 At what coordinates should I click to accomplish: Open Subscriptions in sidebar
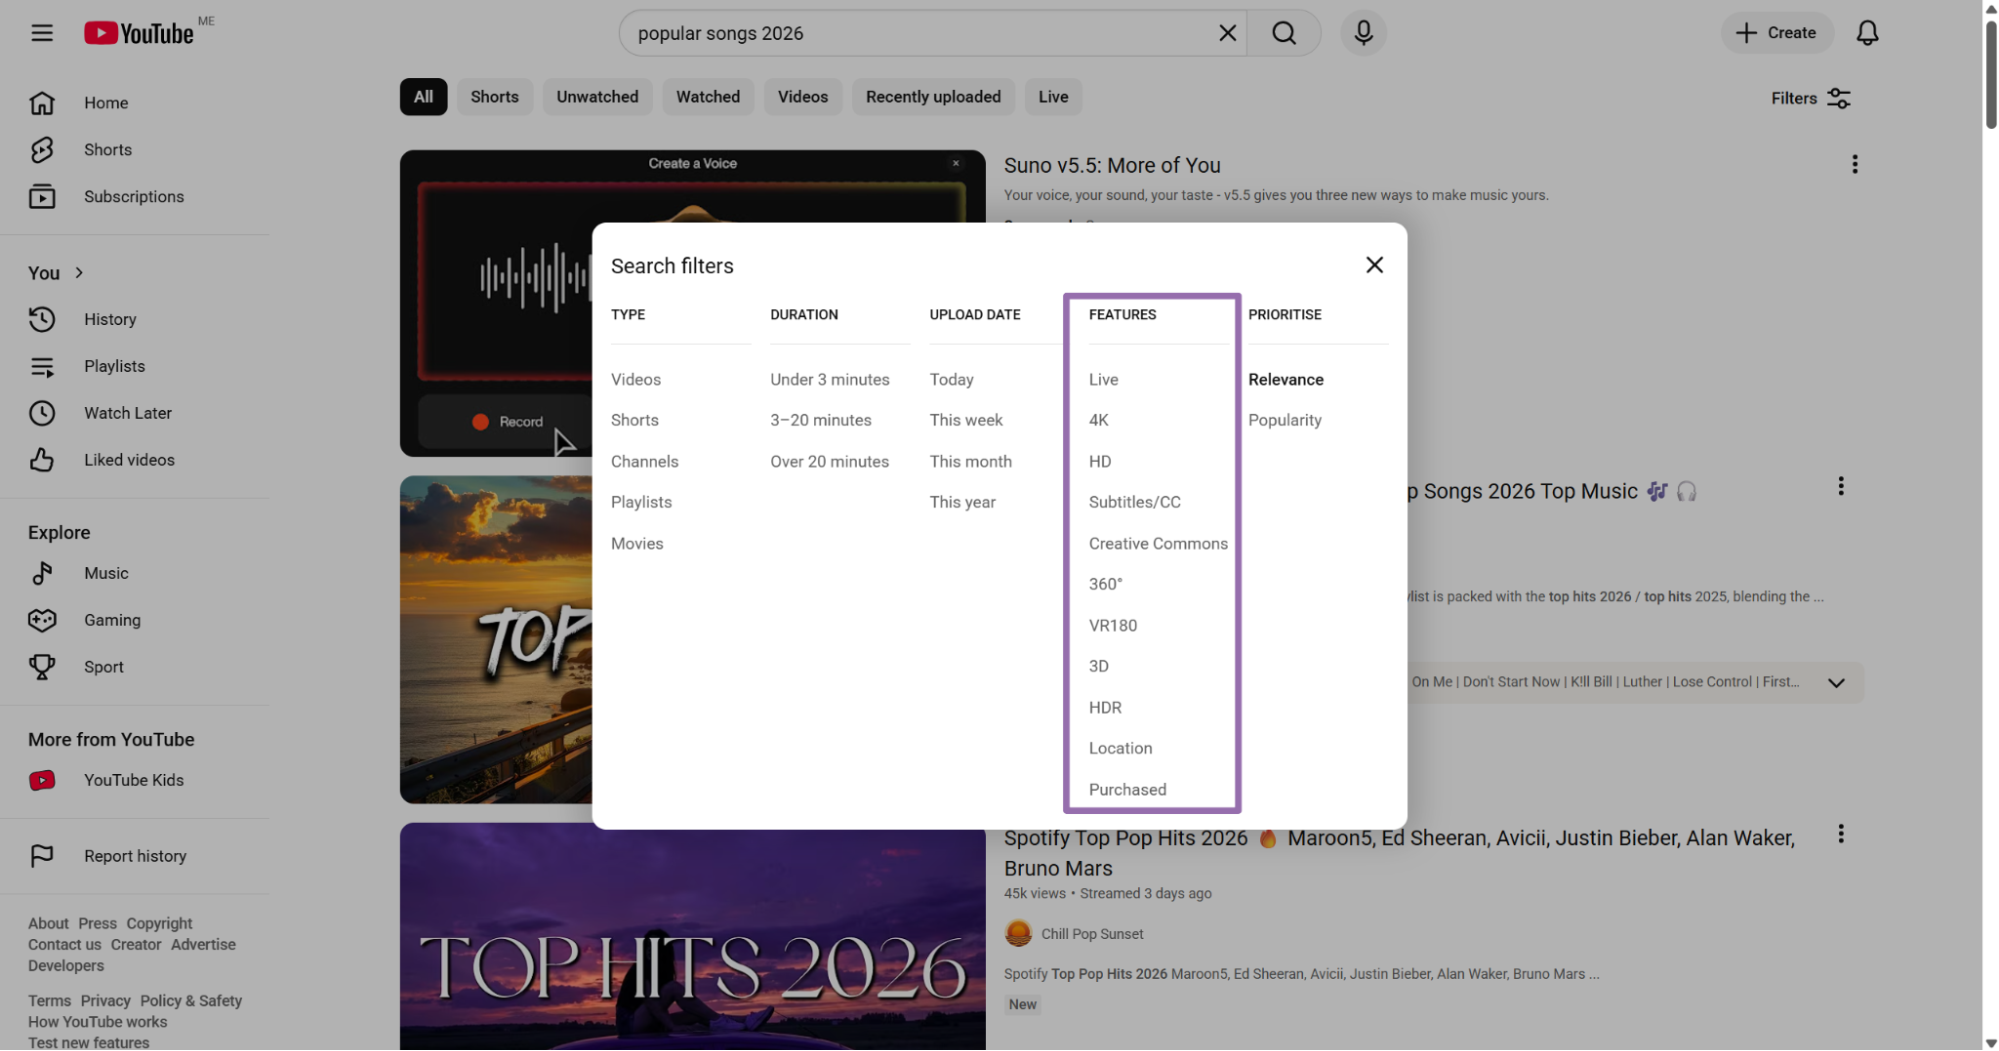[x=135, y=197]
